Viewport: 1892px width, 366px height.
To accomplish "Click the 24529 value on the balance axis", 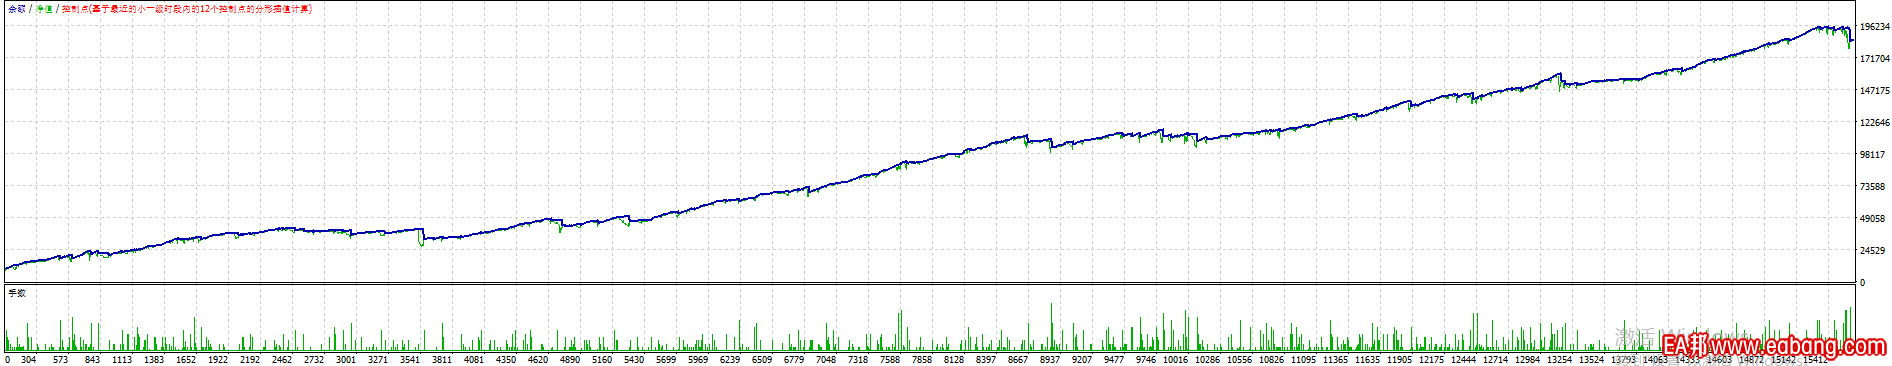I will point(1872,251).
